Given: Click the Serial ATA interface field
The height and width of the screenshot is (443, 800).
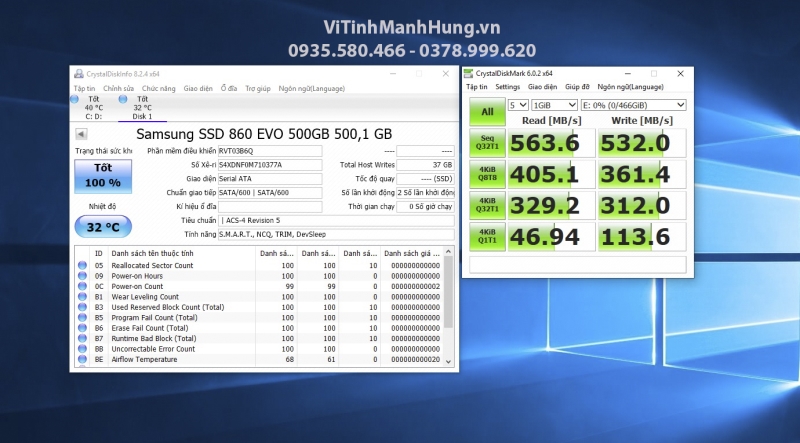Looking at the screenshot, I should [270, 179].
